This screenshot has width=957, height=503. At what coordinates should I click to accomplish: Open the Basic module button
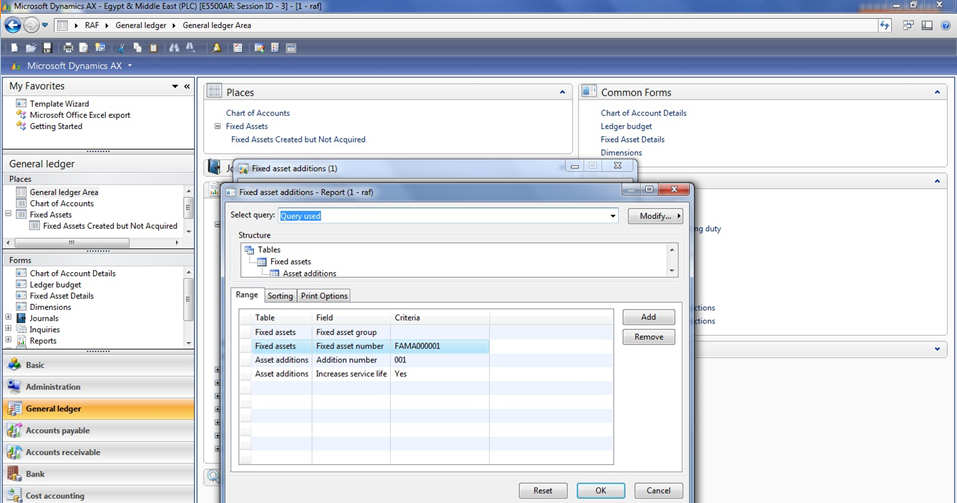[98, 365]
